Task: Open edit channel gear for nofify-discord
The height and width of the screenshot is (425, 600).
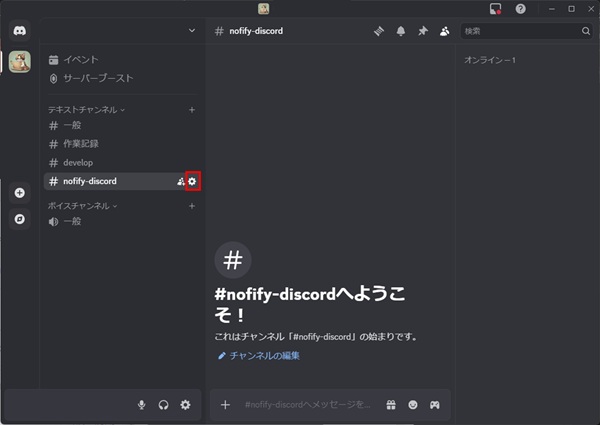Action: point(192,181)
